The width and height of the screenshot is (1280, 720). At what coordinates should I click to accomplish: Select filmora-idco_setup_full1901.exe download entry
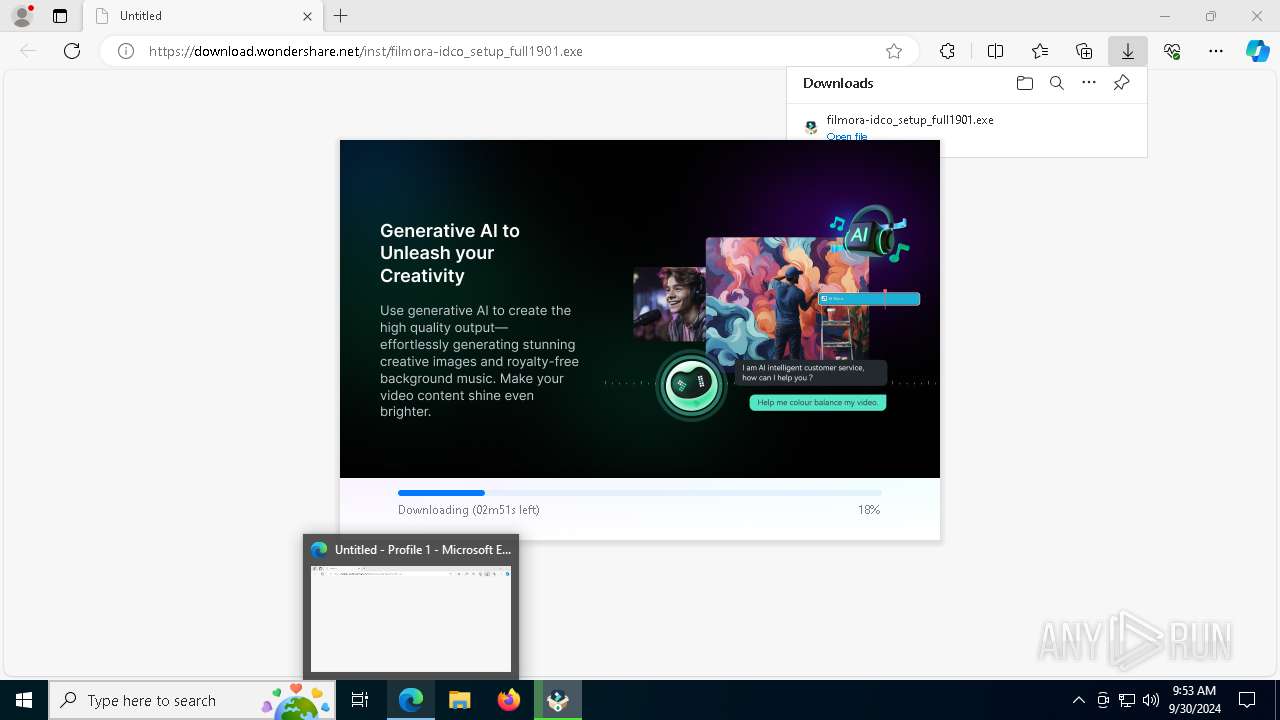click(x=966, y=127)
